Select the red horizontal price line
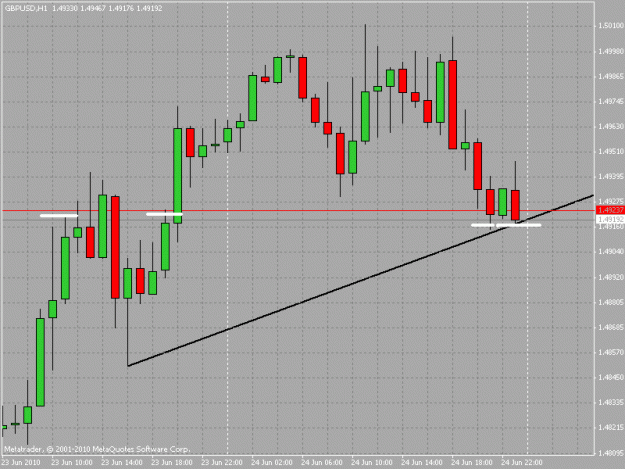Image resolution: width=625 pixels, height=469 pixels. pos(299,210)
